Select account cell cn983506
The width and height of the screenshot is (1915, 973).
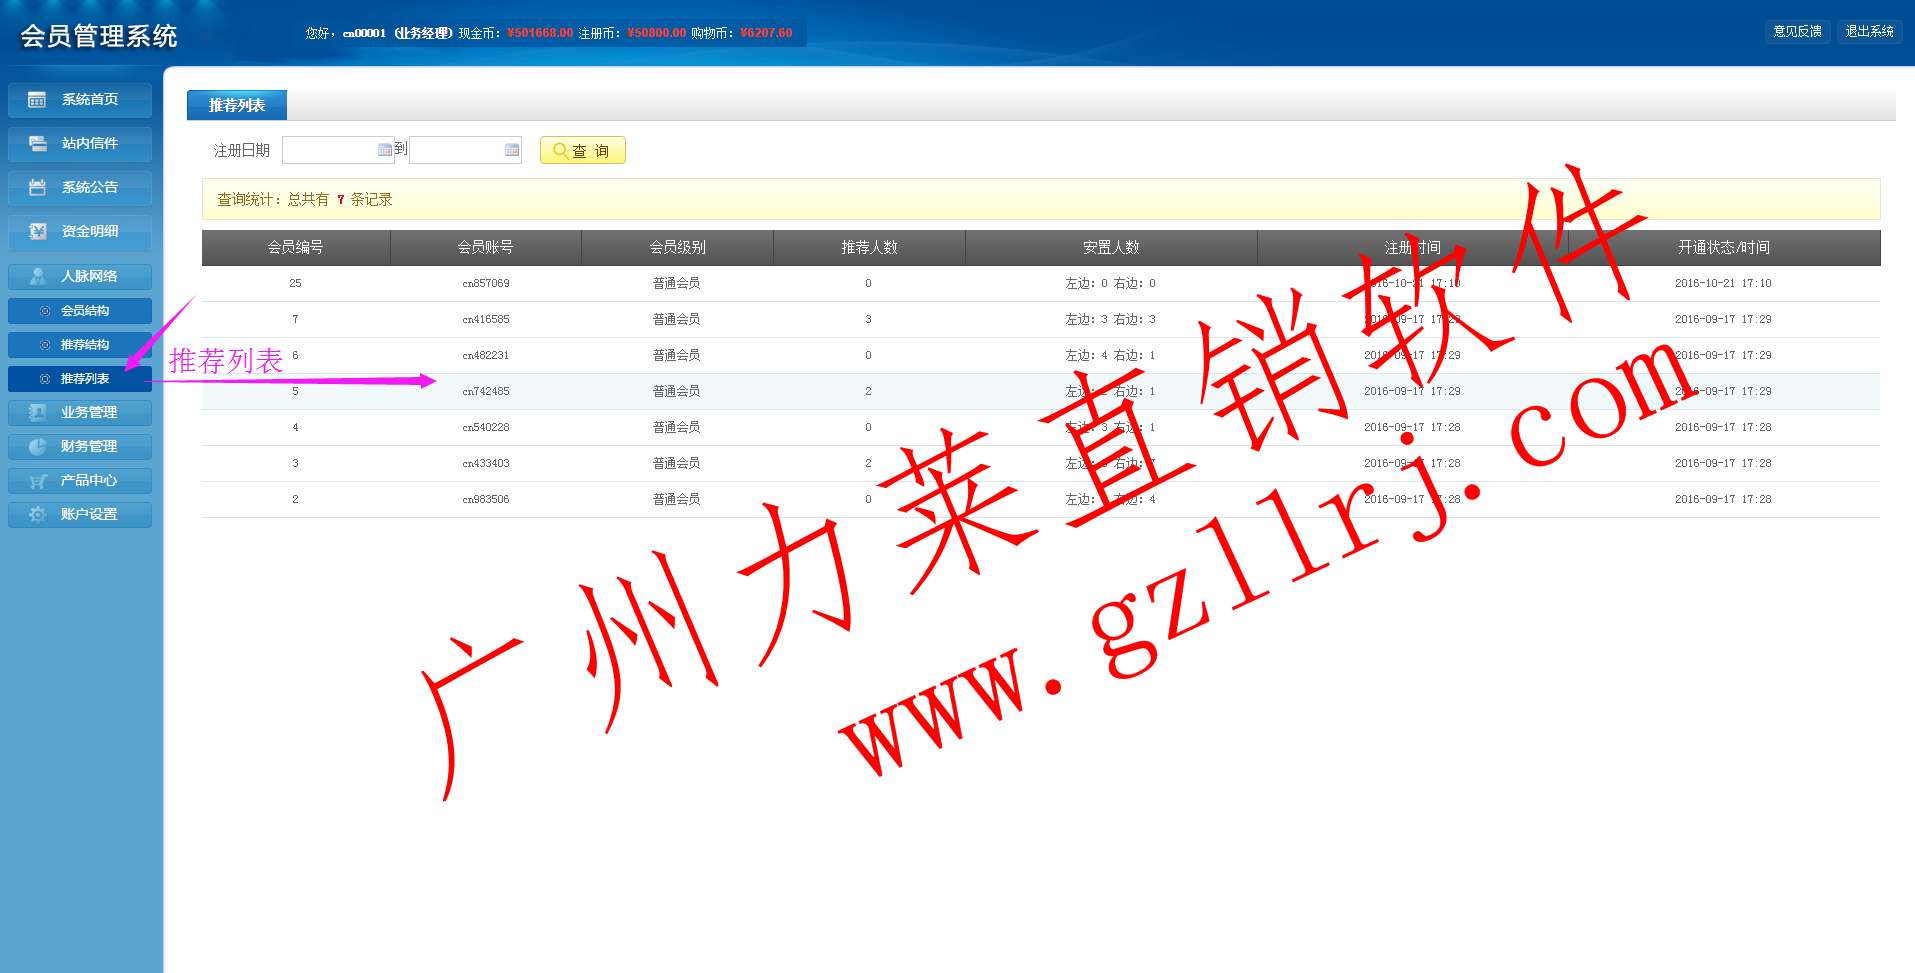(486, 500)
